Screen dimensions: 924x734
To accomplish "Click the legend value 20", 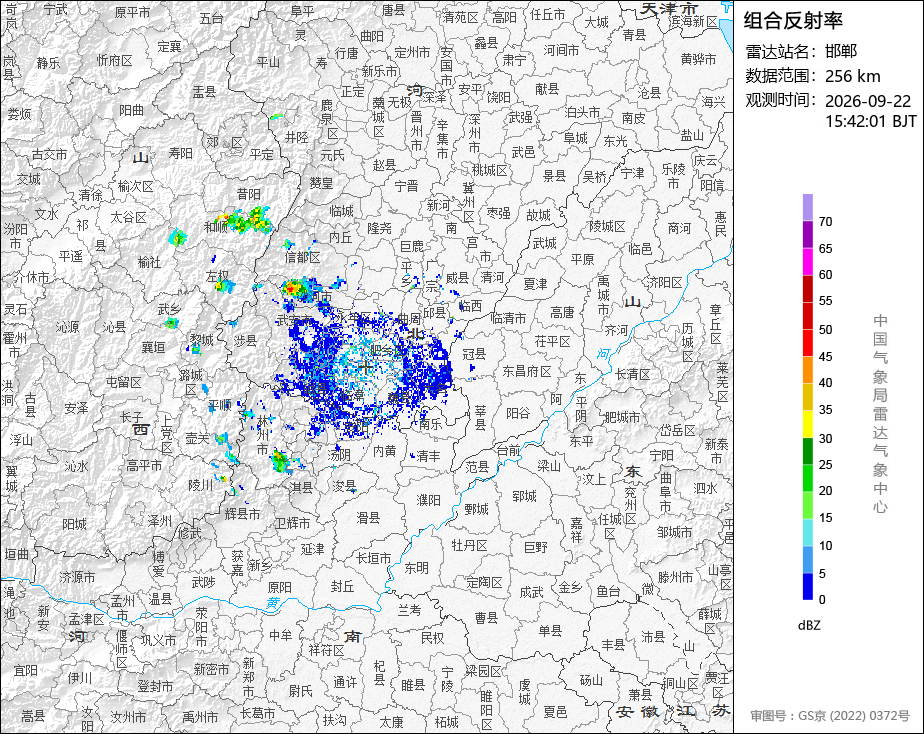I will click(826, 490).
